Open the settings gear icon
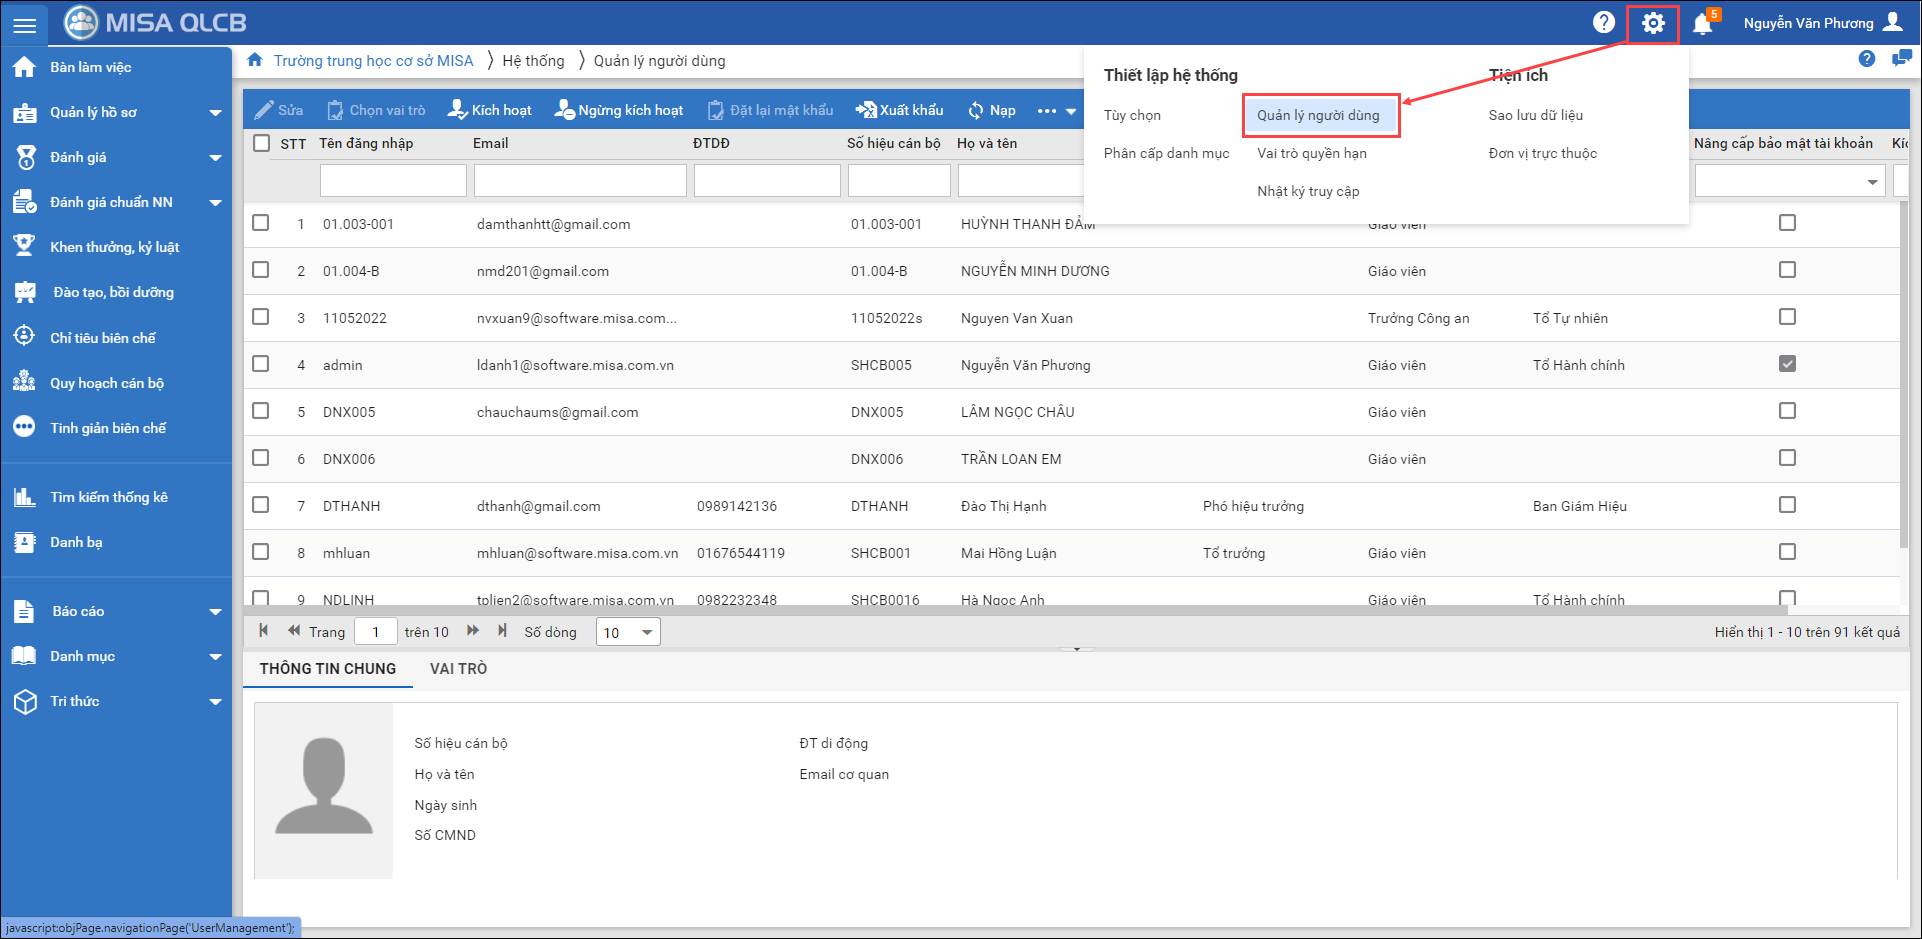 pos(1653,23)
